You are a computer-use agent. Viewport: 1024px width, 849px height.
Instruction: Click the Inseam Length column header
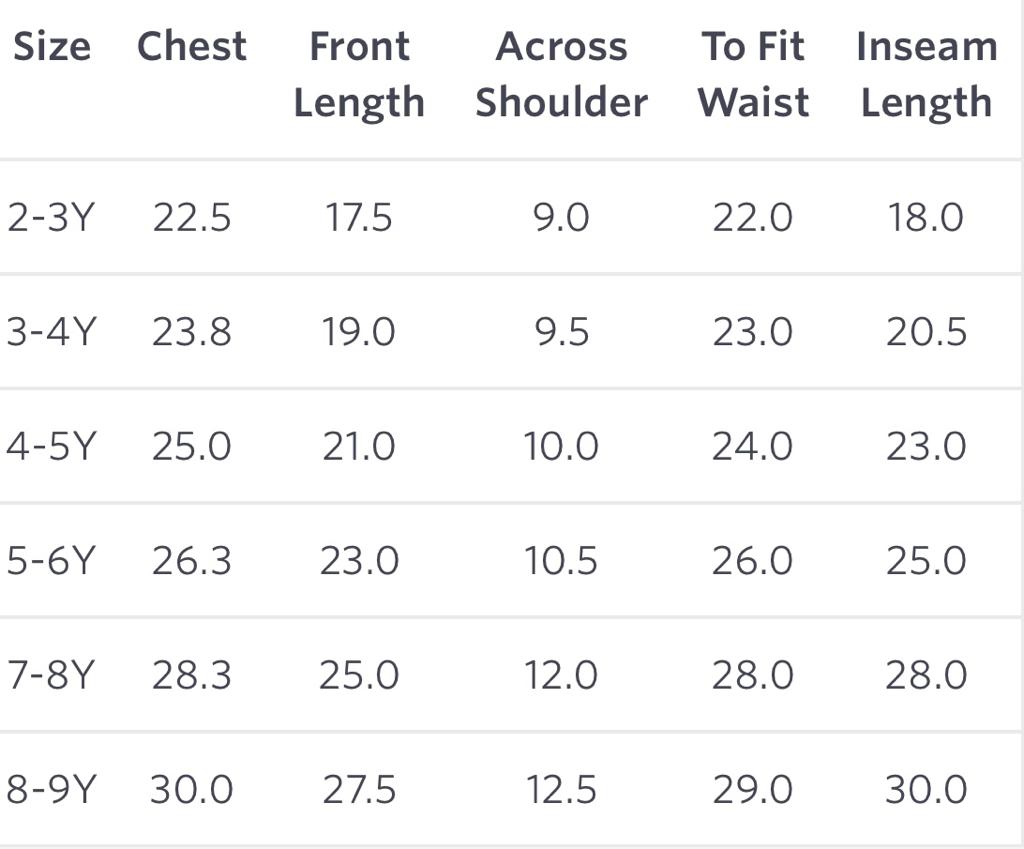(926, 75)
